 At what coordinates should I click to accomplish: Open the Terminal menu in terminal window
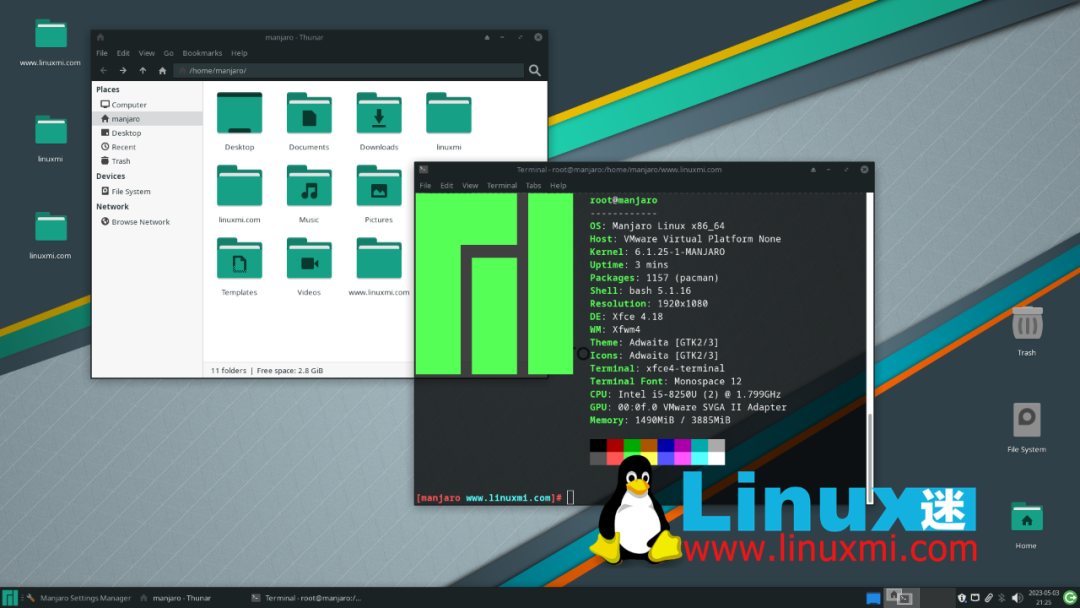click(501, 185)
